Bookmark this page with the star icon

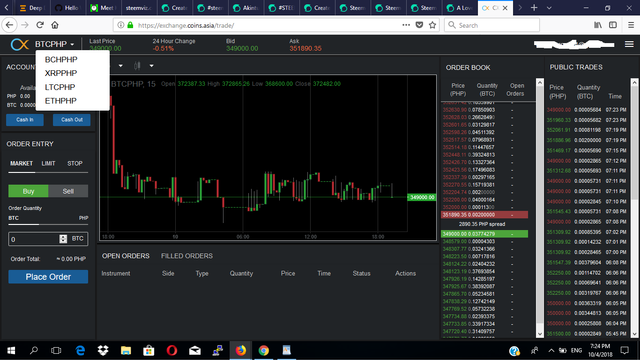[x=432, y=25]
